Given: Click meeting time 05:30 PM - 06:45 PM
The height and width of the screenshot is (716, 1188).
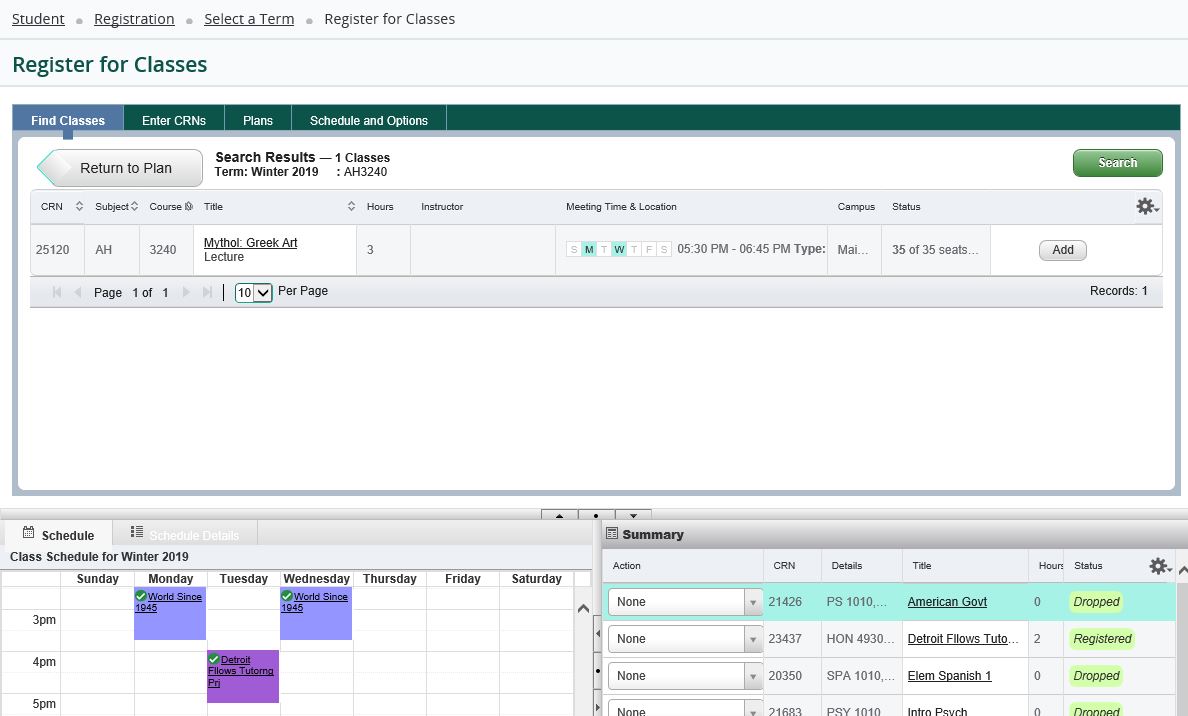Looking at the screenshot, I should [733, 249].
